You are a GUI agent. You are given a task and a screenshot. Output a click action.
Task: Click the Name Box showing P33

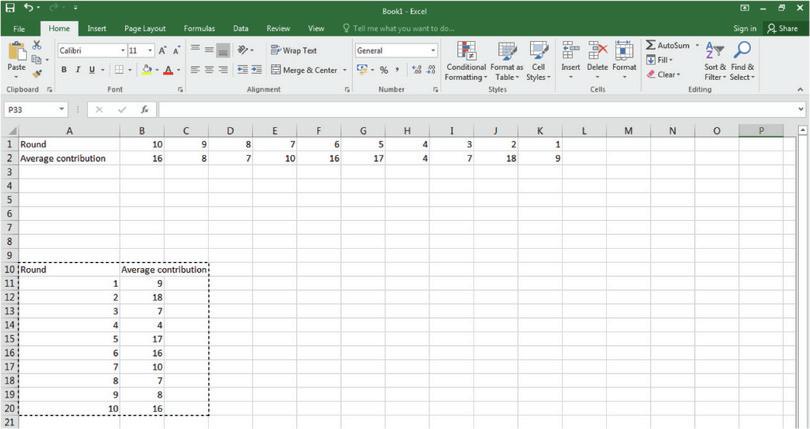(36, 110)
